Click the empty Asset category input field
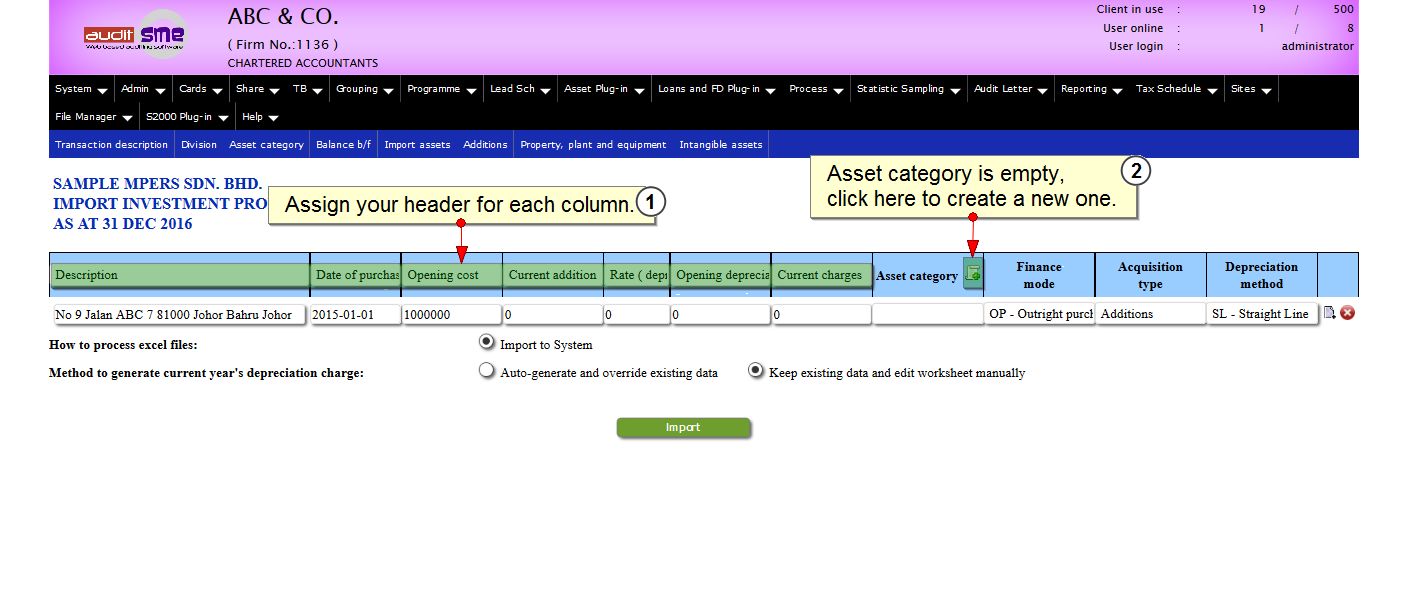This screenshot has height=611, width=1408. 927,314
